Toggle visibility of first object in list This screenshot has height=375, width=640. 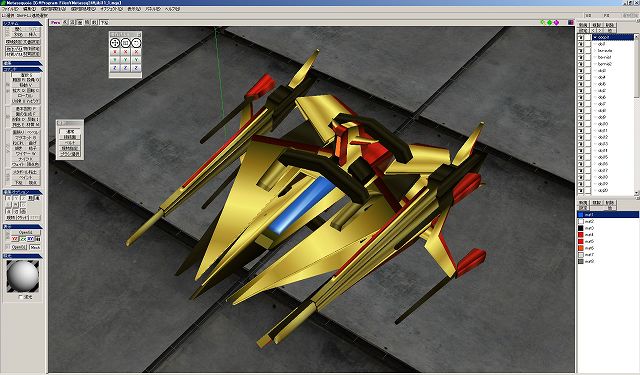coord(581,37)
